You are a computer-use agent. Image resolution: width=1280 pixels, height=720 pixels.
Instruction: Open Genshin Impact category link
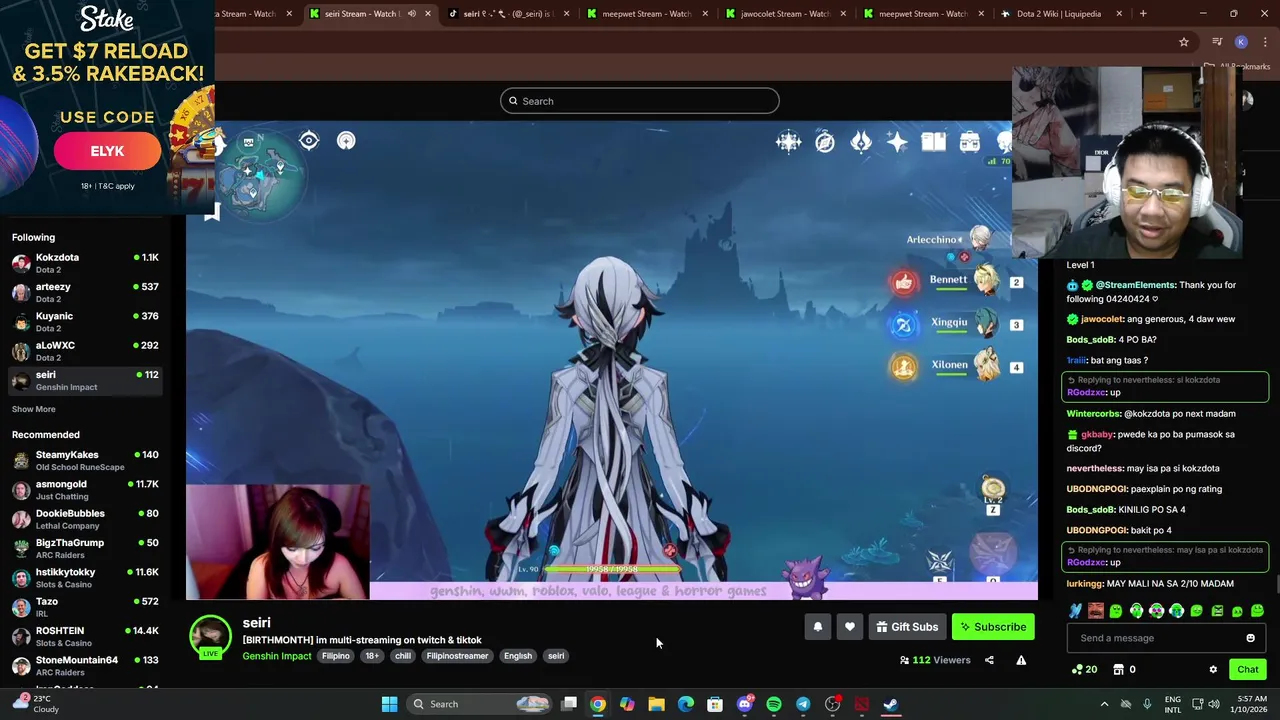click(277, 656)
